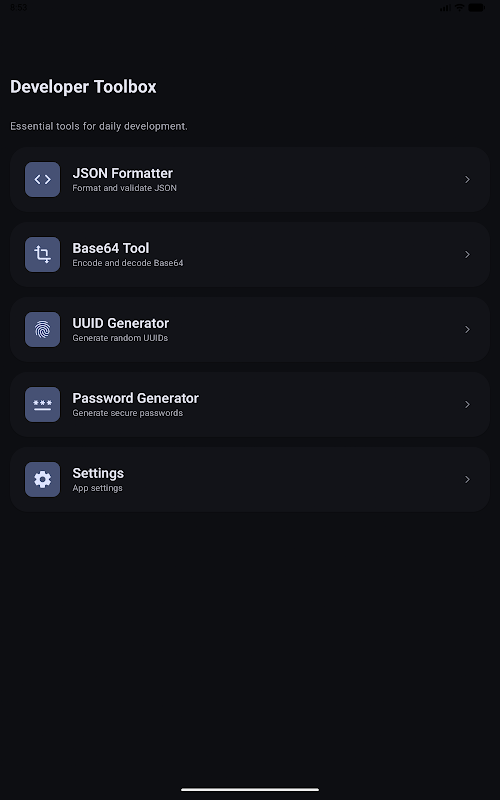Click the Developer Toolbox heading

83,87
